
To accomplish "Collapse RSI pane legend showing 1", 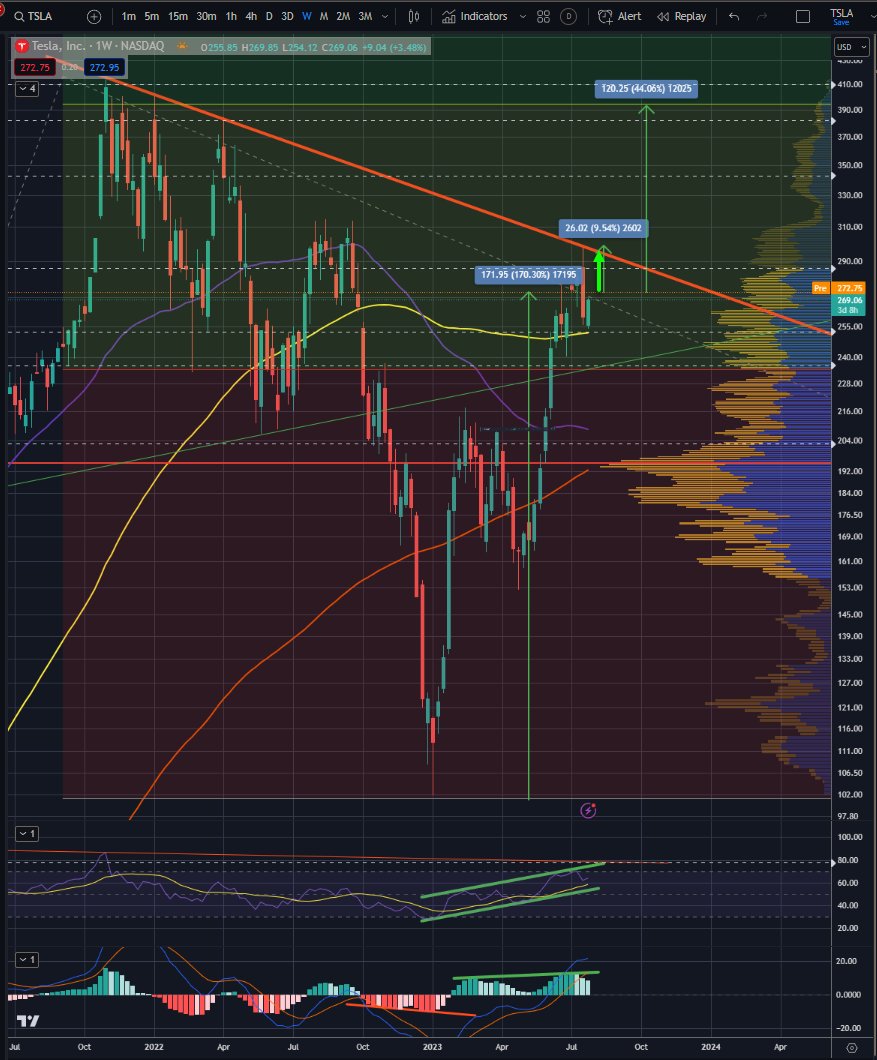I will [26, 834].
